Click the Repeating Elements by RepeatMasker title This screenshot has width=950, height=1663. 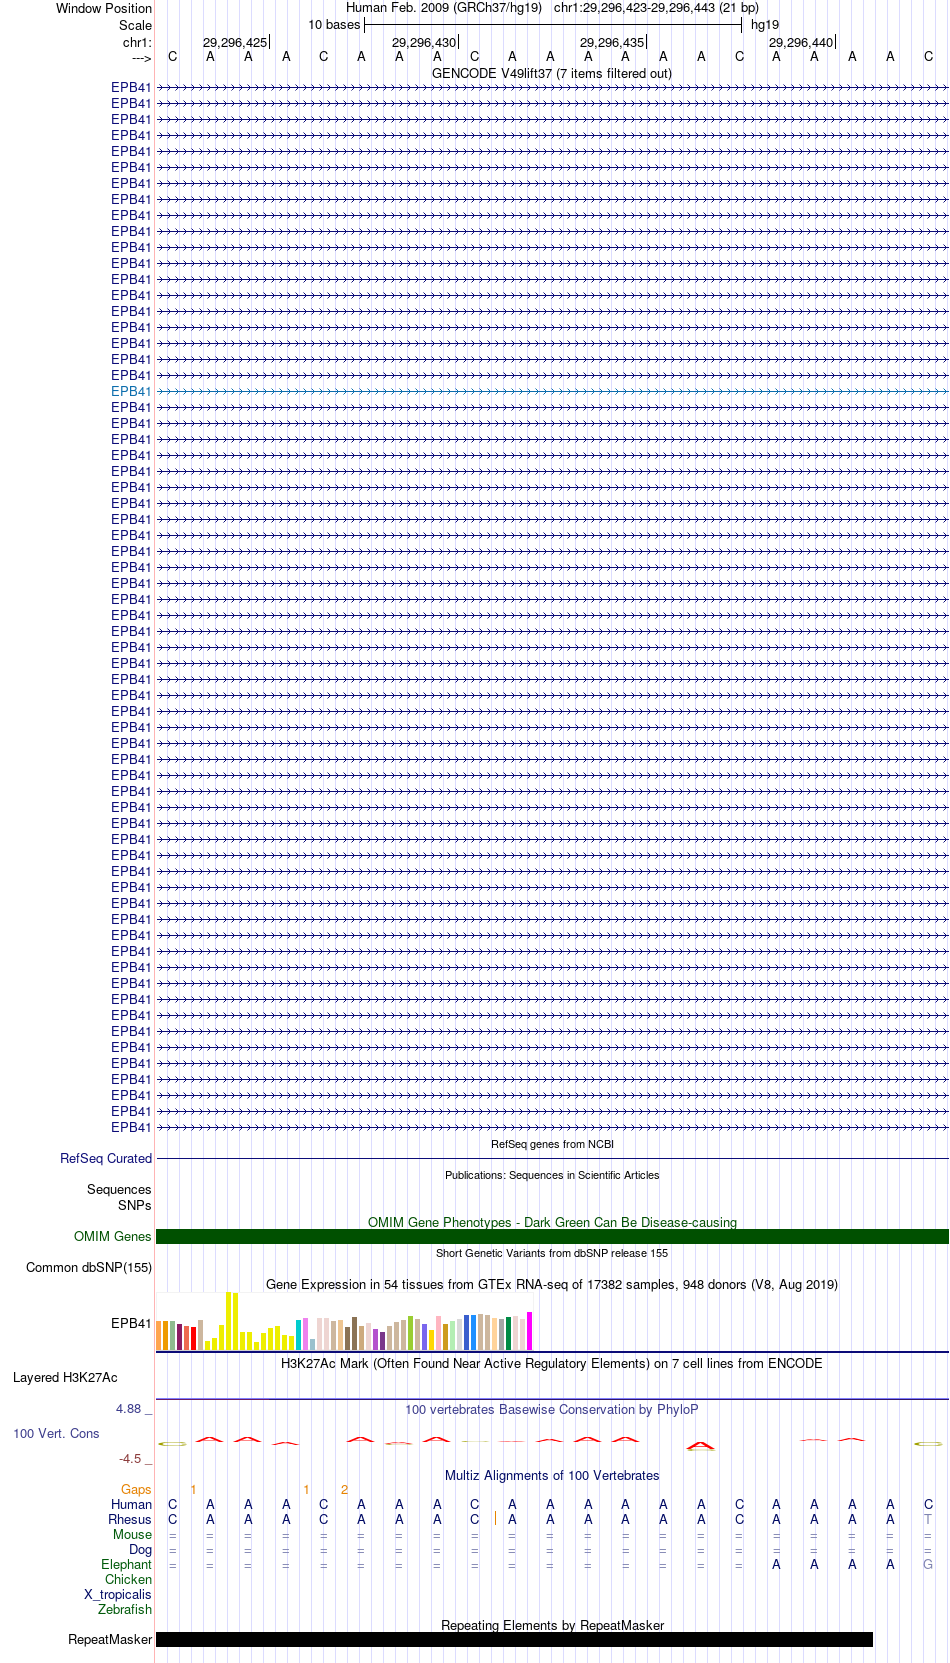552,1625
